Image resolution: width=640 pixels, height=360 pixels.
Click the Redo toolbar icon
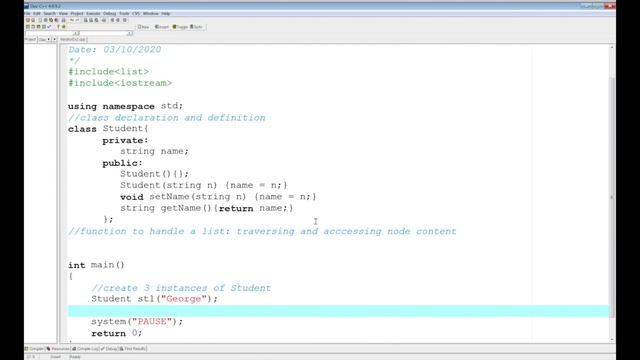(77, 20)
